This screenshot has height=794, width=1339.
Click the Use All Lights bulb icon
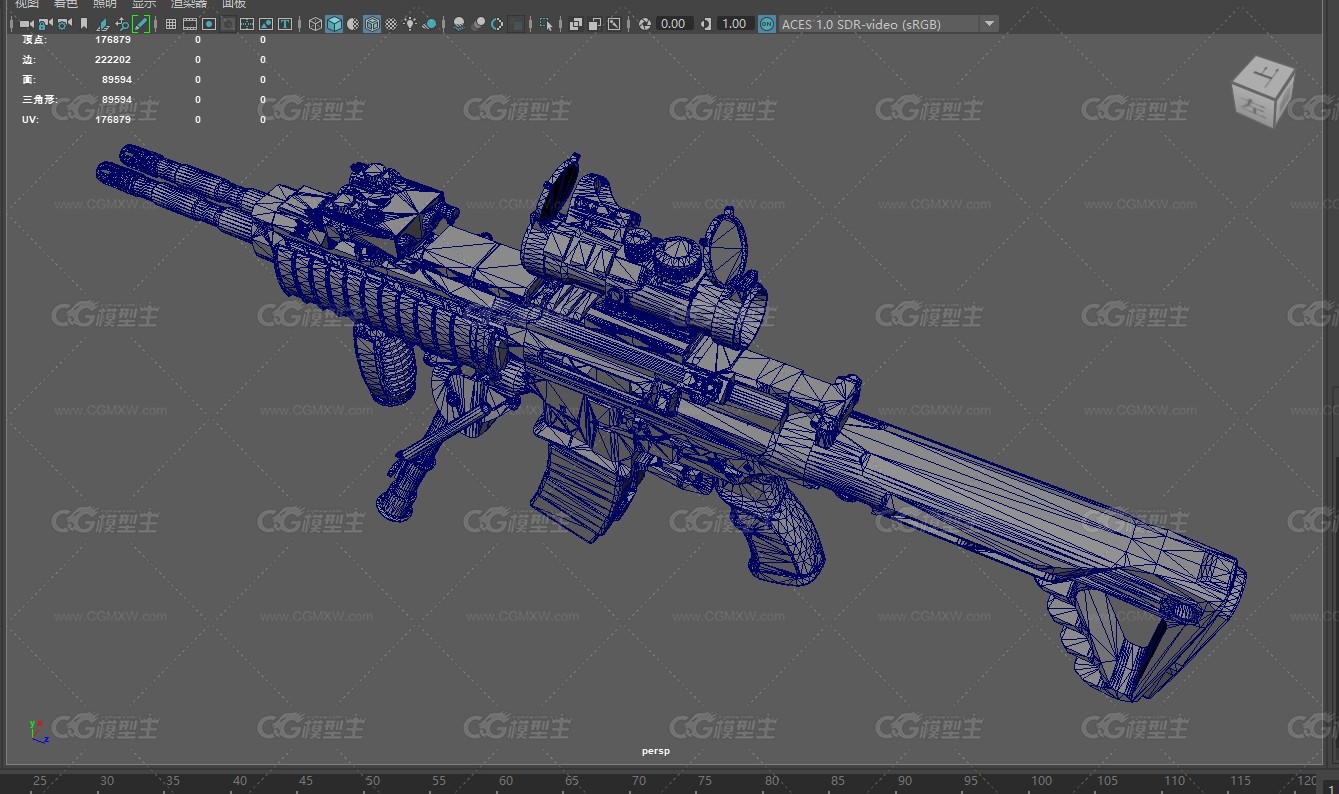point(410,24)
